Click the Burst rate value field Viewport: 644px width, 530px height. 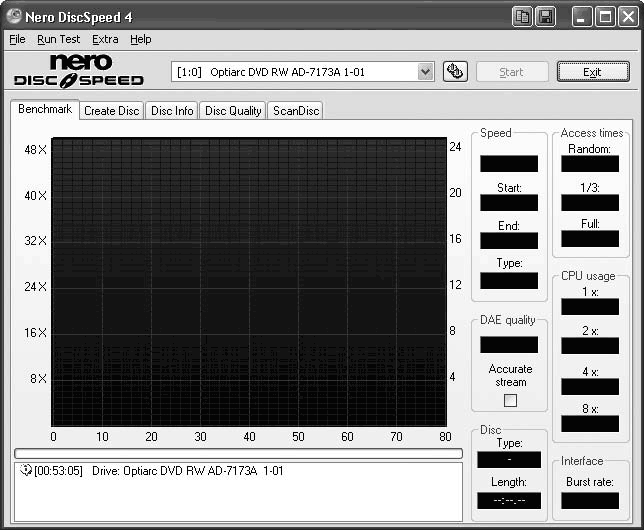pos(590,500)
